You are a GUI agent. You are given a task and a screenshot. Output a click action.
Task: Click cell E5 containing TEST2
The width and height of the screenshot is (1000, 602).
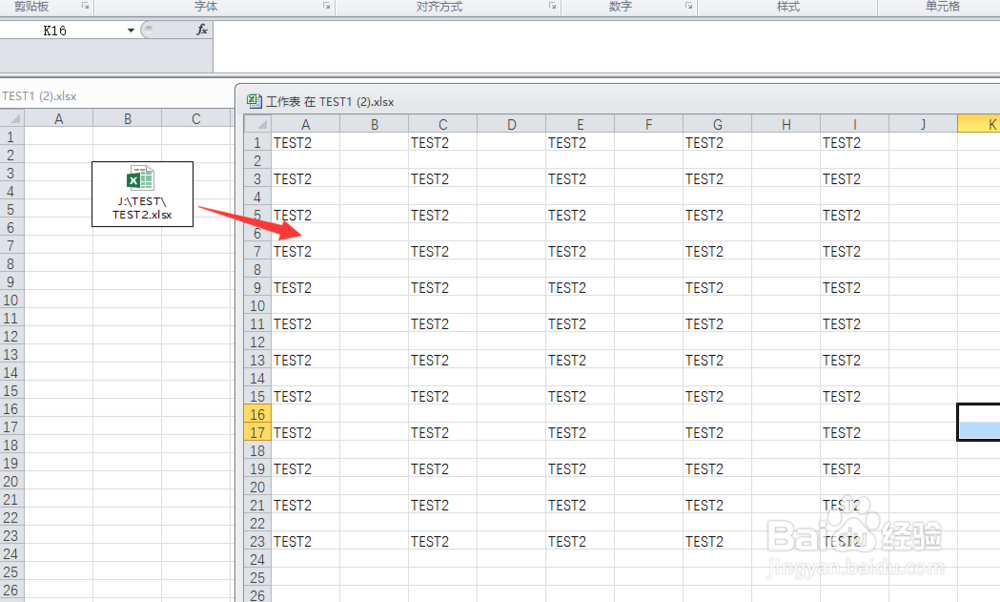(x=580, y=216)
